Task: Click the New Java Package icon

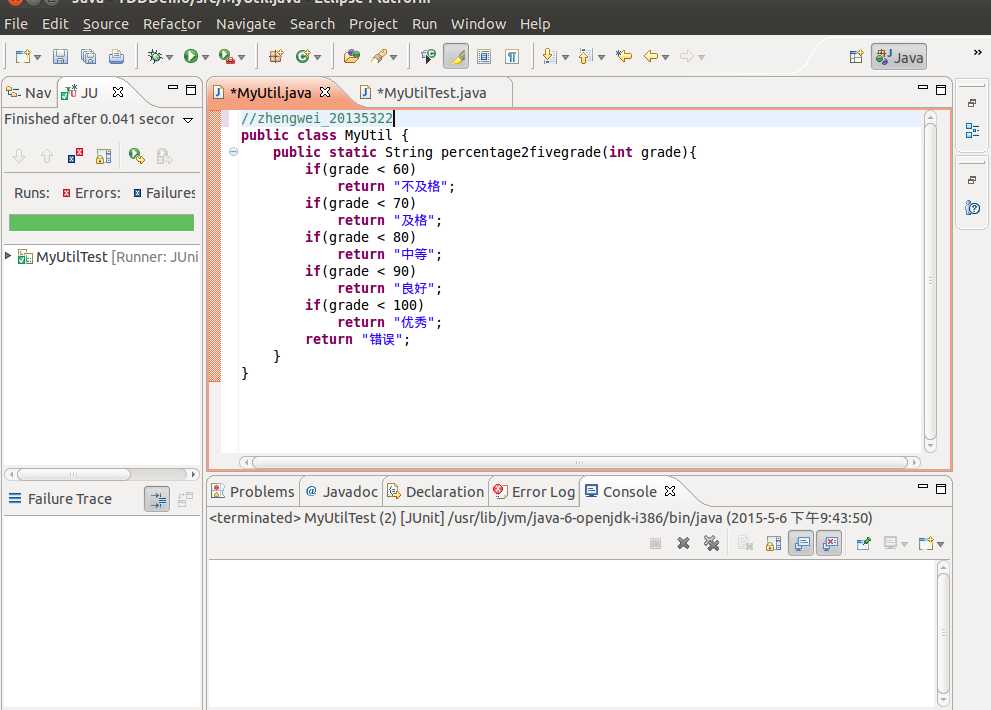Action: point(276,56)
